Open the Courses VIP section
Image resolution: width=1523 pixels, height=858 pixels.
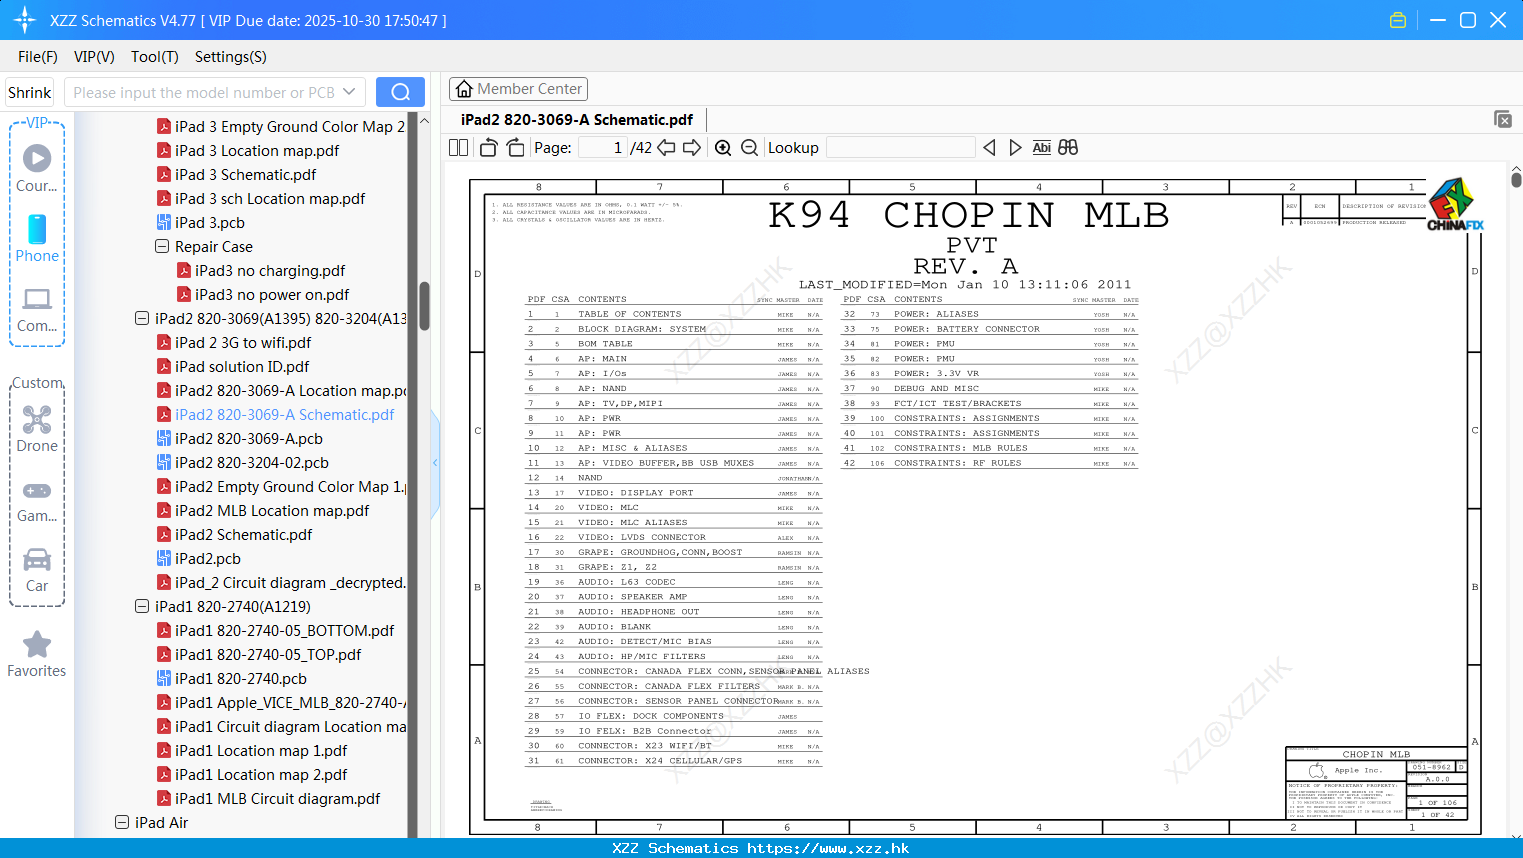point(37,168)
